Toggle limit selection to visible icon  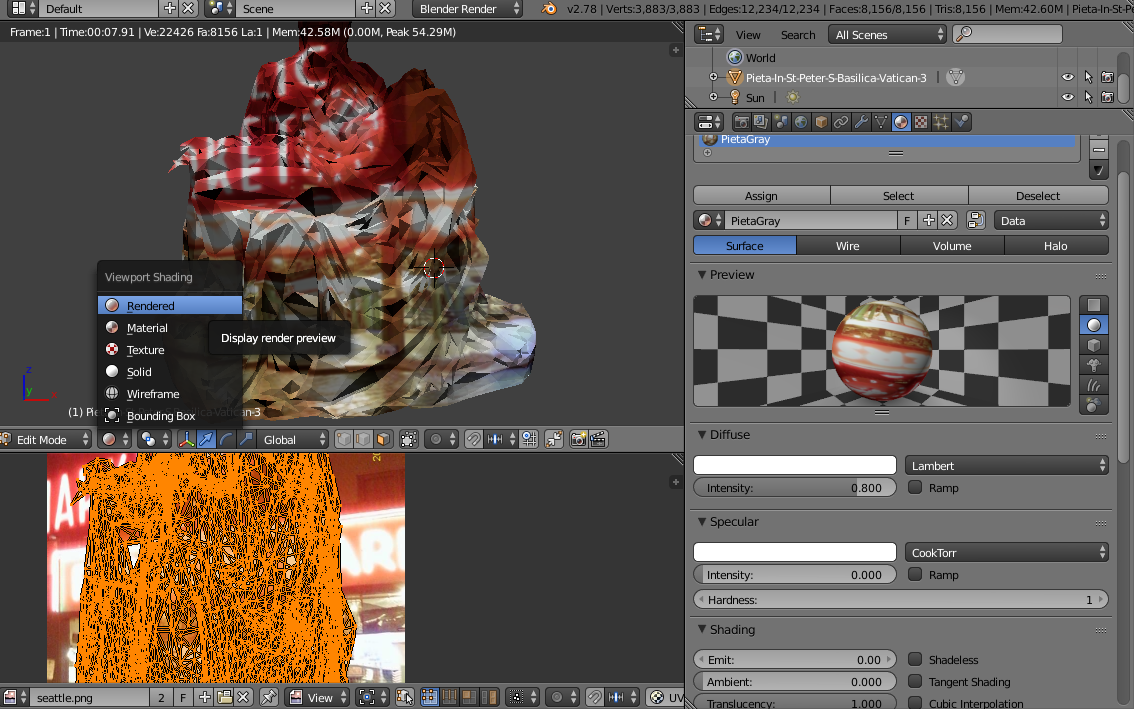[x=409, y=439]
